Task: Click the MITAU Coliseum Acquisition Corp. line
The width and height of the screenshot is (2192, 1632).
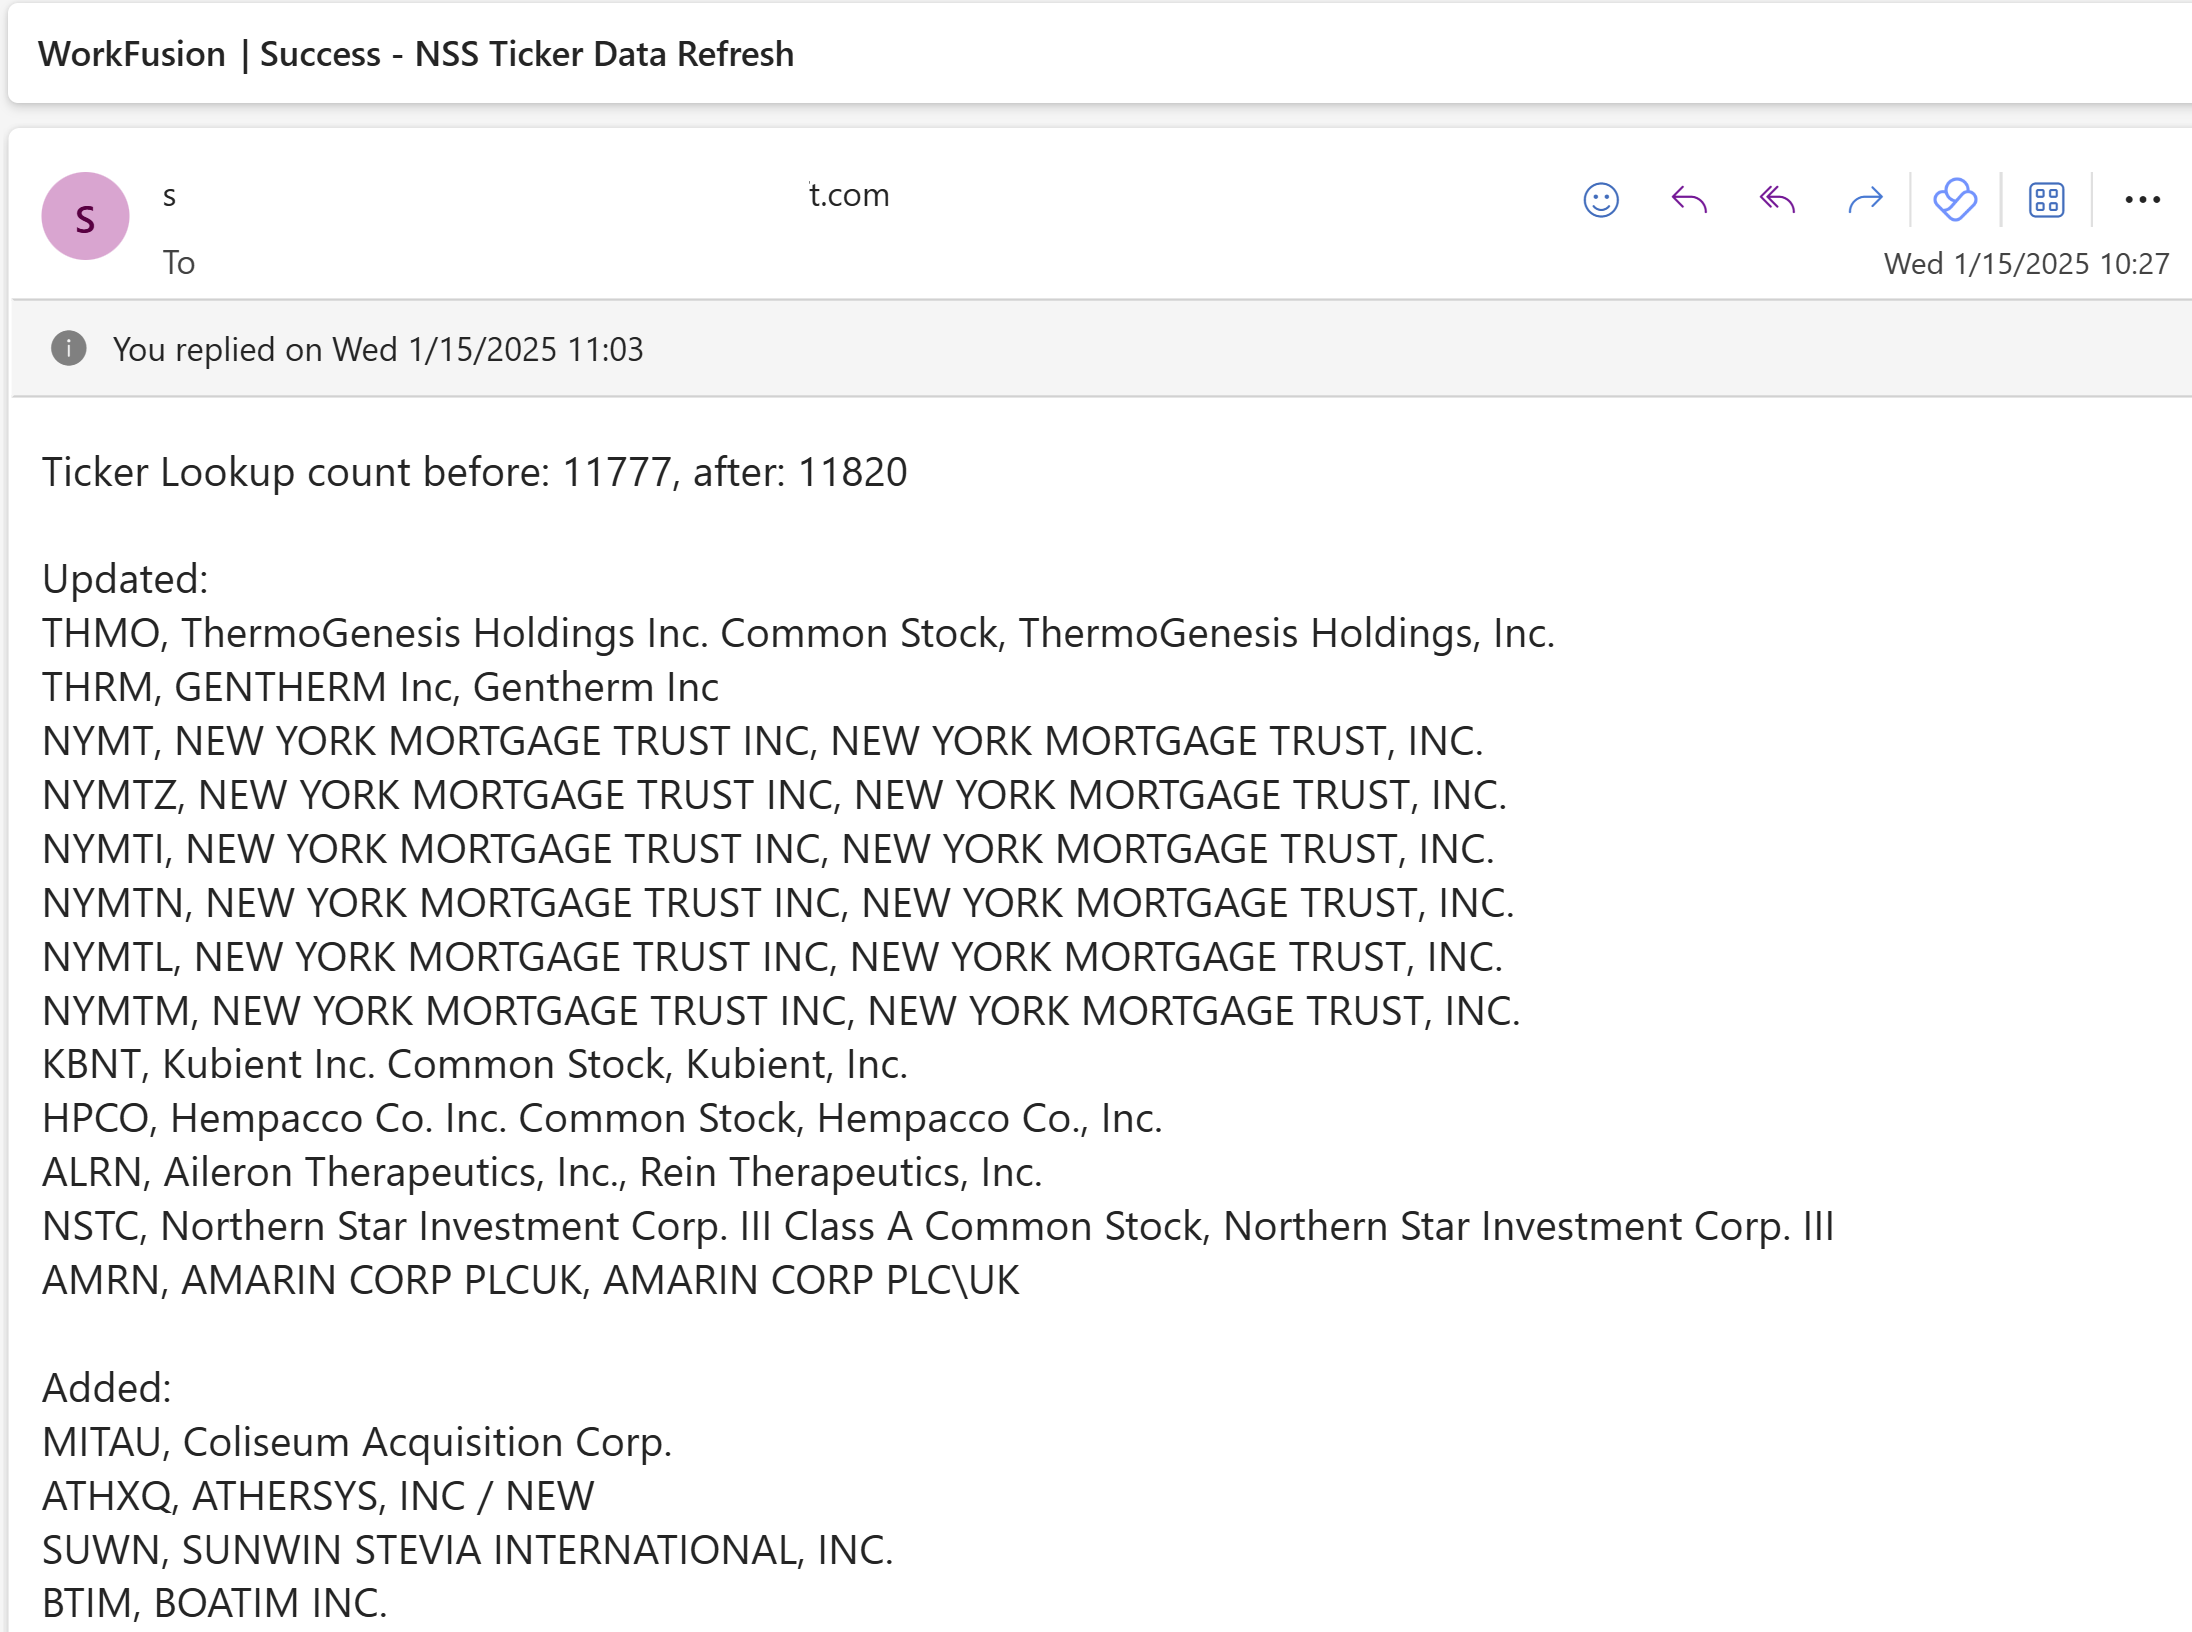Action: pyautogui.click(x=357, y=1442)
